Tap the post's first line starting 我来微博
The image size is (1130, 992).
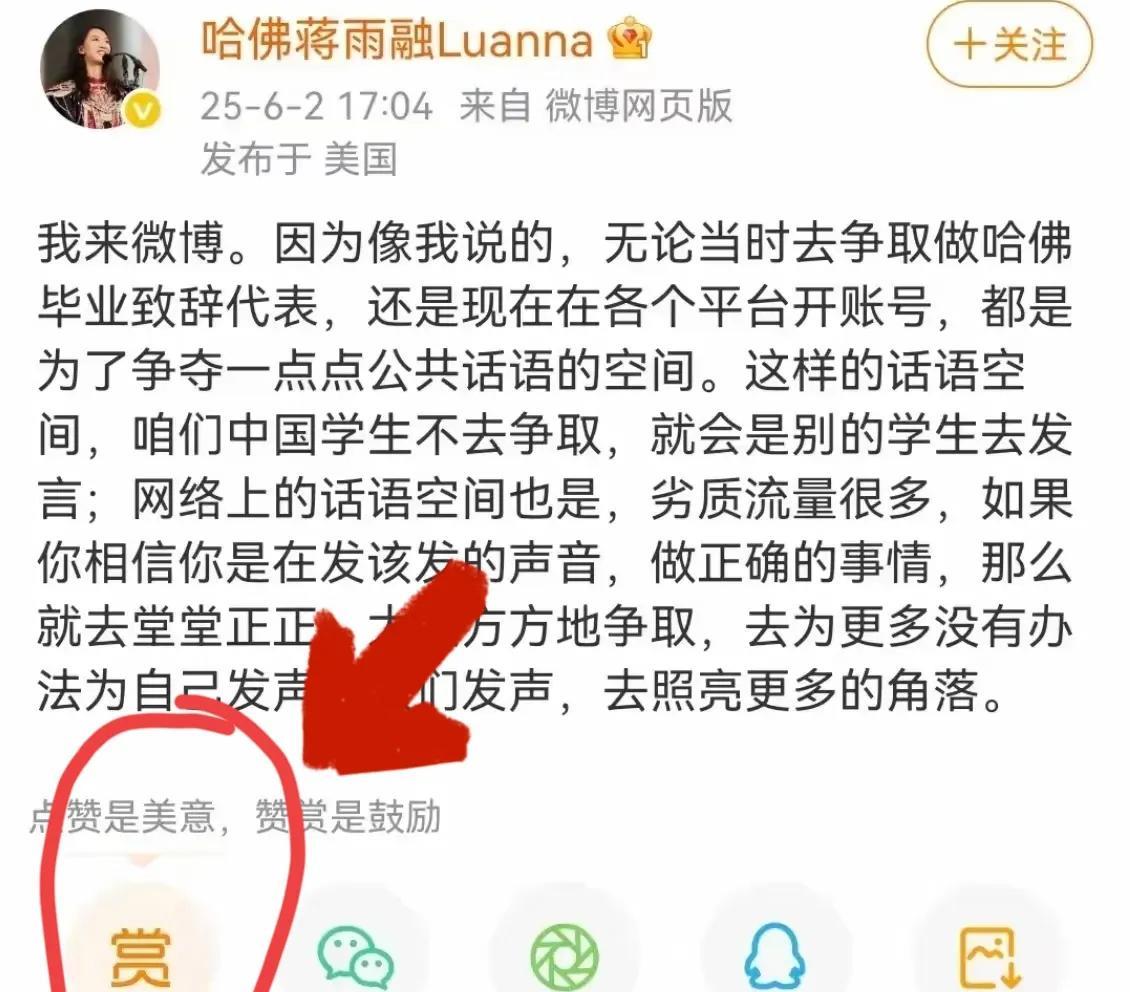[555, 243]
